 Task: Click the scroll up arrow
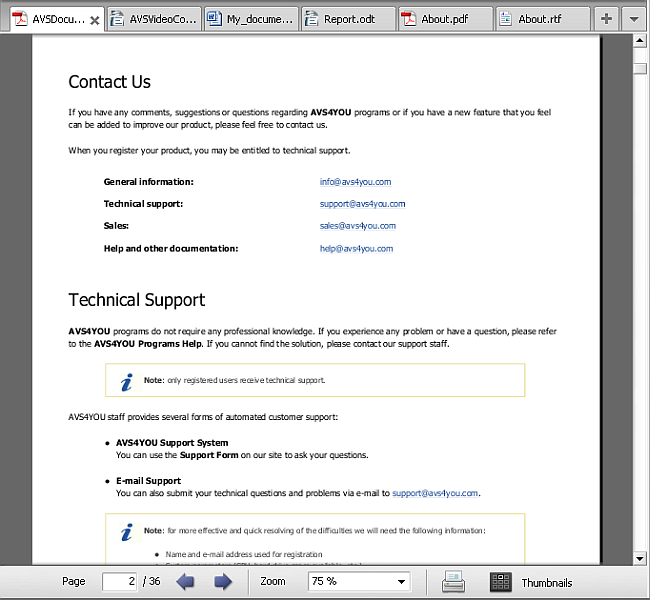pos(640,40)
